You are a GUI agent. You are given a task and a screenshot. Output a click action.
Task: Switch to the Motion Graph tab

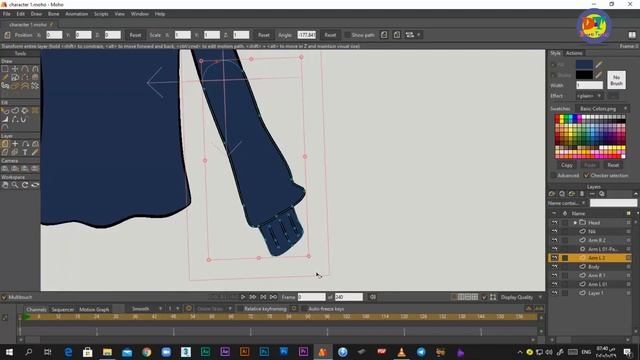94,309
